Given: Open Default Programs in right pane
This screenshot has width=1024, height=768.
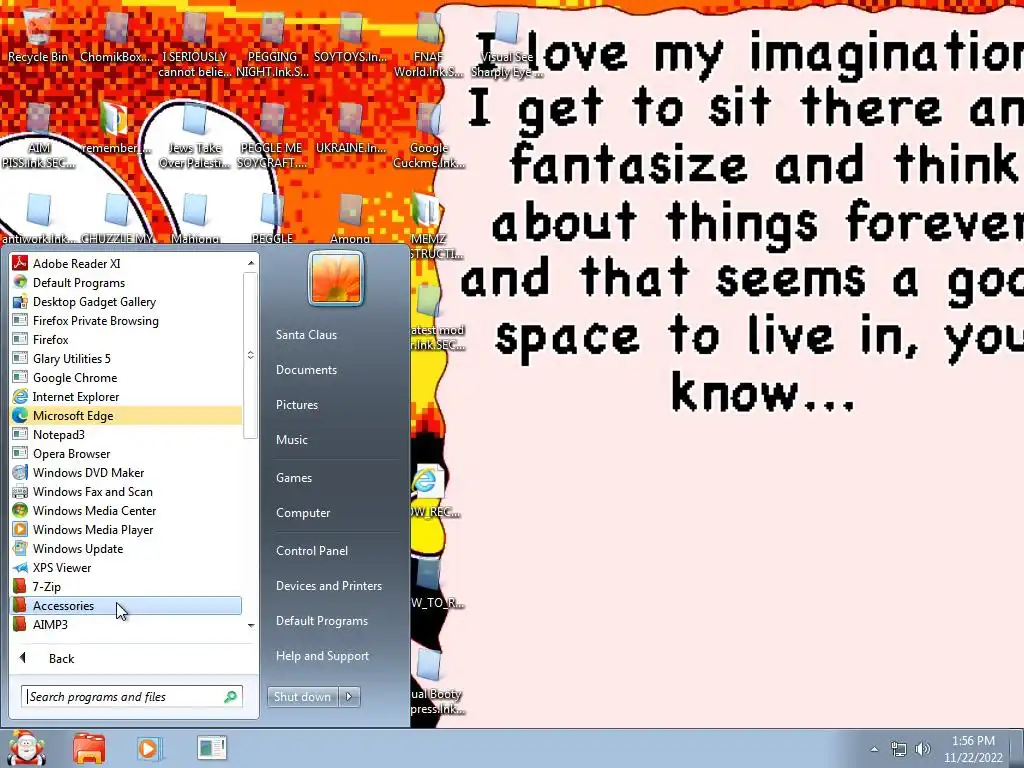Looking at the screenshot, I should click(x=322, y=621).
